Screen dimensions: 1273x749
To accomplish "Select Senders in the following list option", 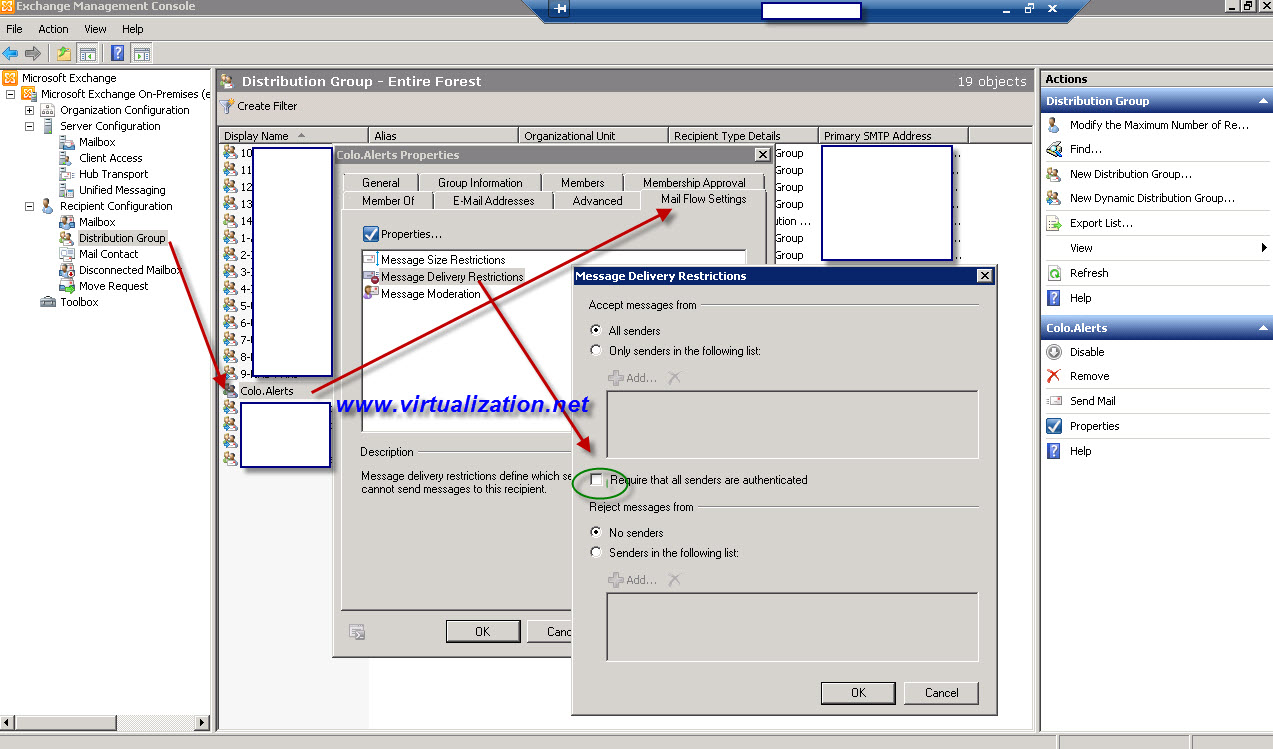I will [x=596, y=551].
